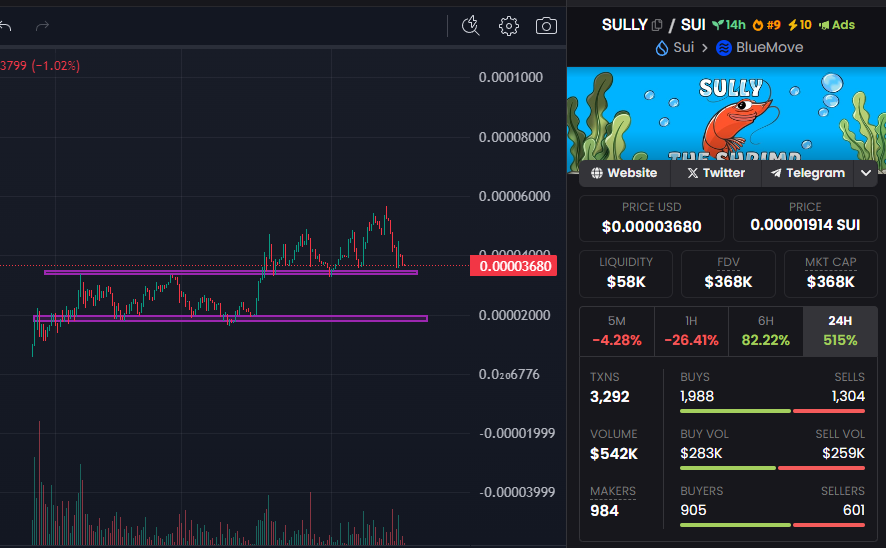886x548 pixels.
Task: Click the BlueMove DEX name link
Action: coord(770,47)
